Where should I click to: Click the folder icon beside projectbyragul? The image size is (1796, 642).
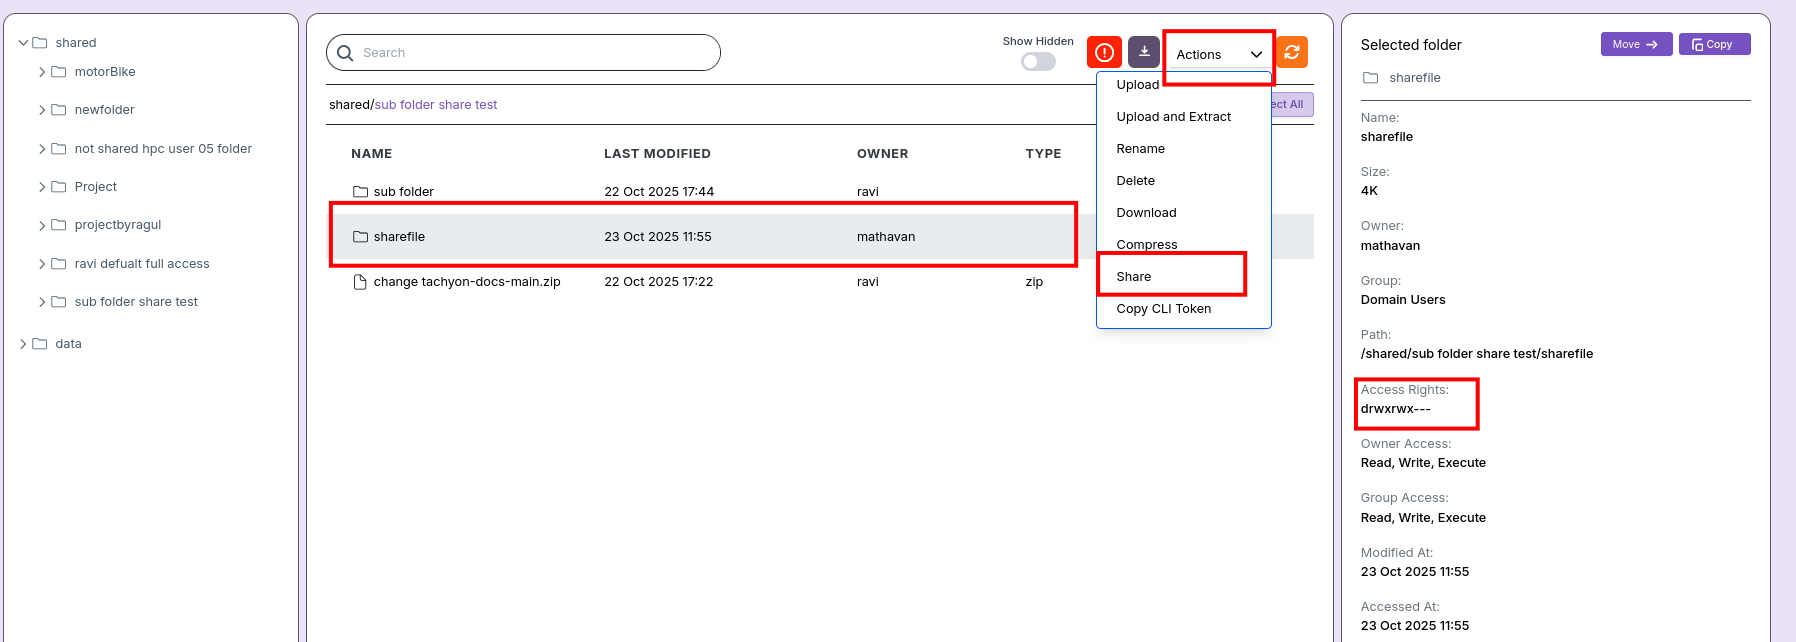(x=59, y=225)
